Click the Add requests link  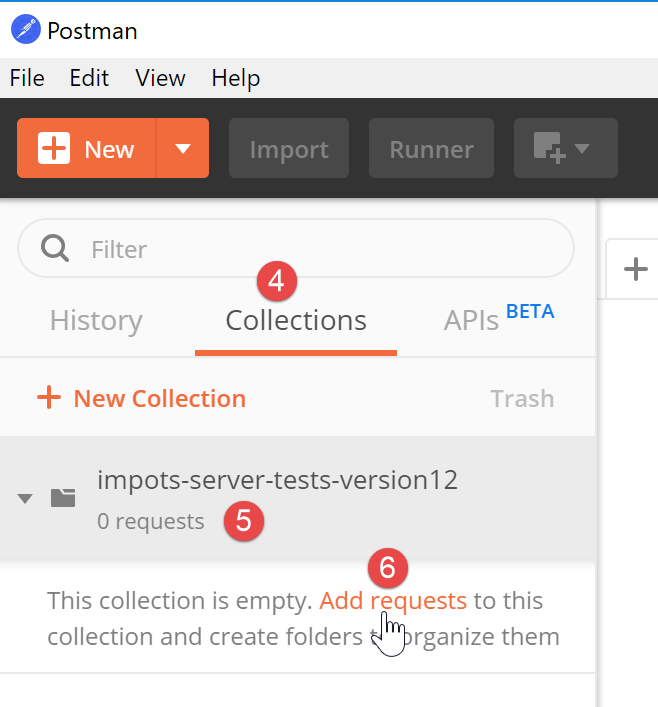393,601
